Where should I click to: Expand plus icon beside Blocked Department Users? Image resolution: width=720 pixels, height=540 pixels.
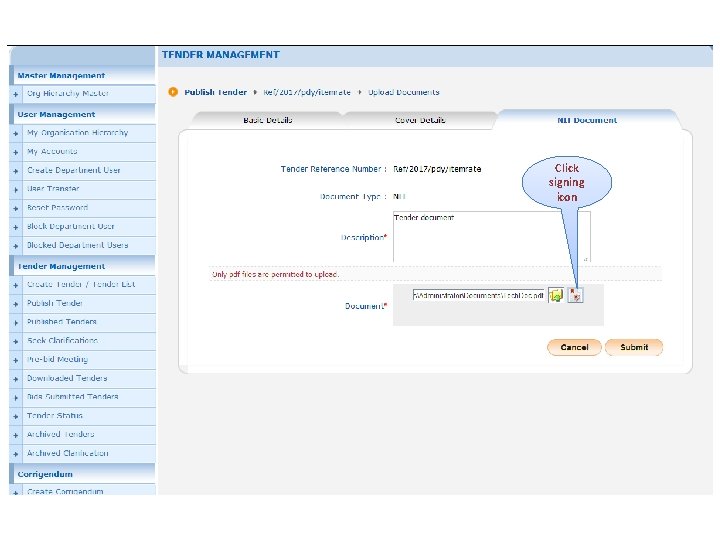coord(16,246)
